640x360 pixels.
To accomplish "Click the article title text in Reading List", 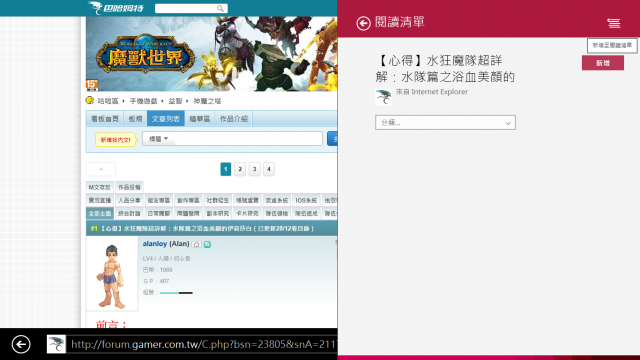I will point(445,69).
